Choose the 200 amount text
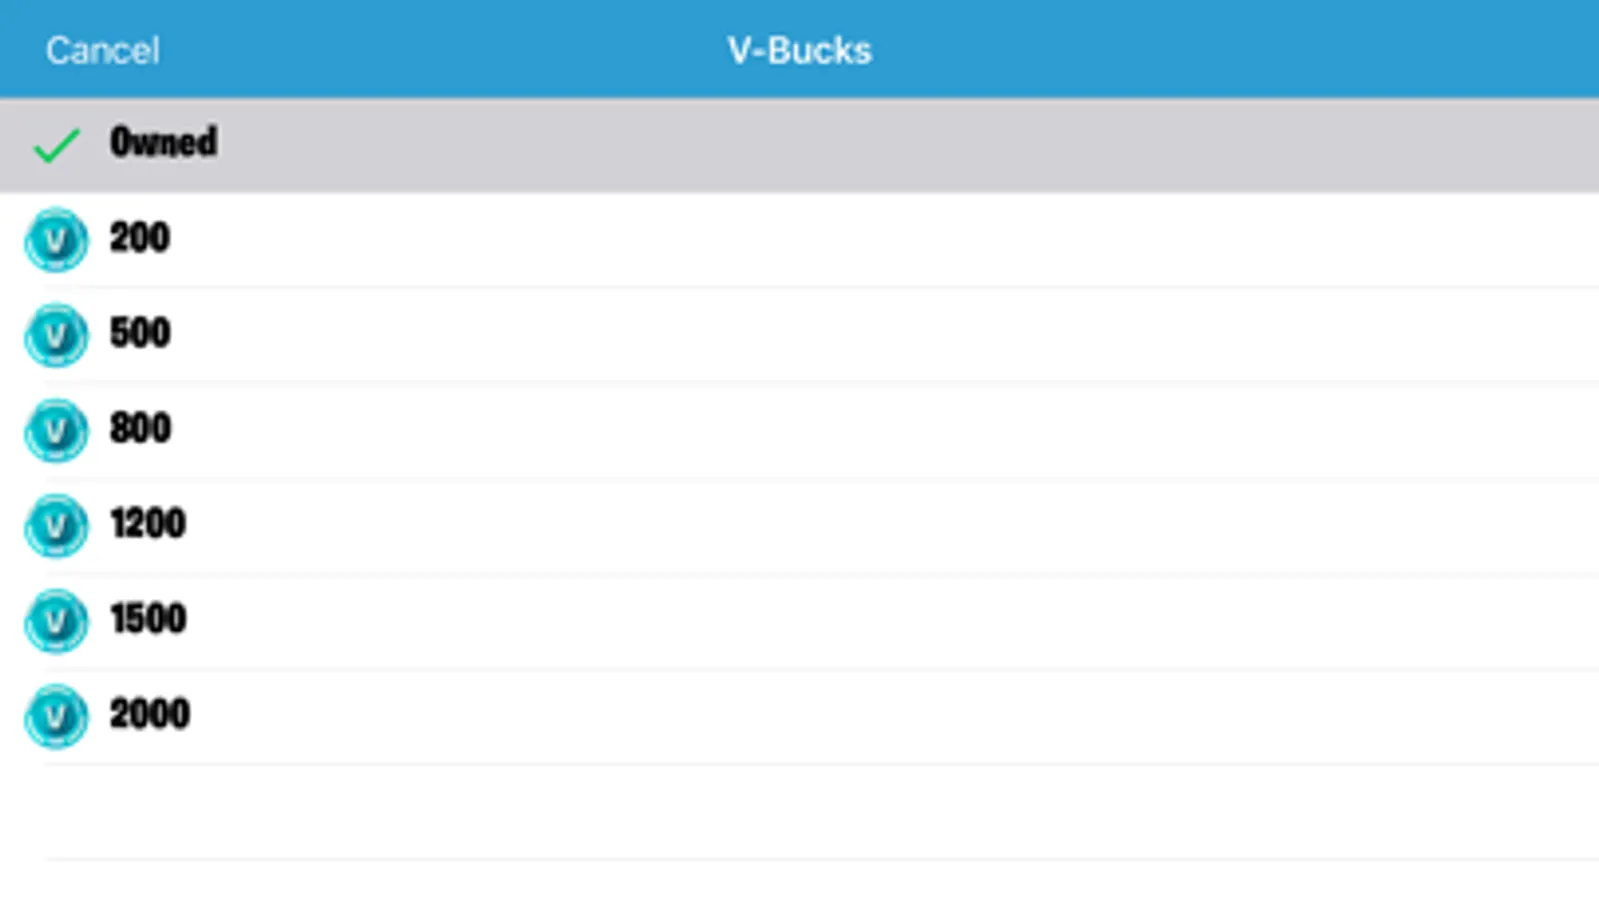1599x900 pixels. pyautogui.click(x=140, y=238)
